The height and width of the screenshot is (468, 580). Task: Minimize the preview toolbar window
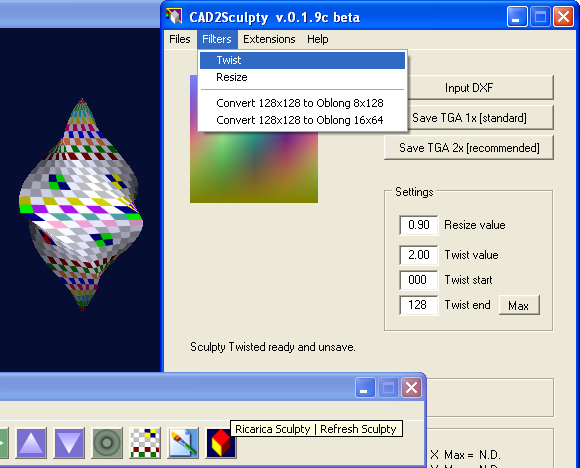365,387
